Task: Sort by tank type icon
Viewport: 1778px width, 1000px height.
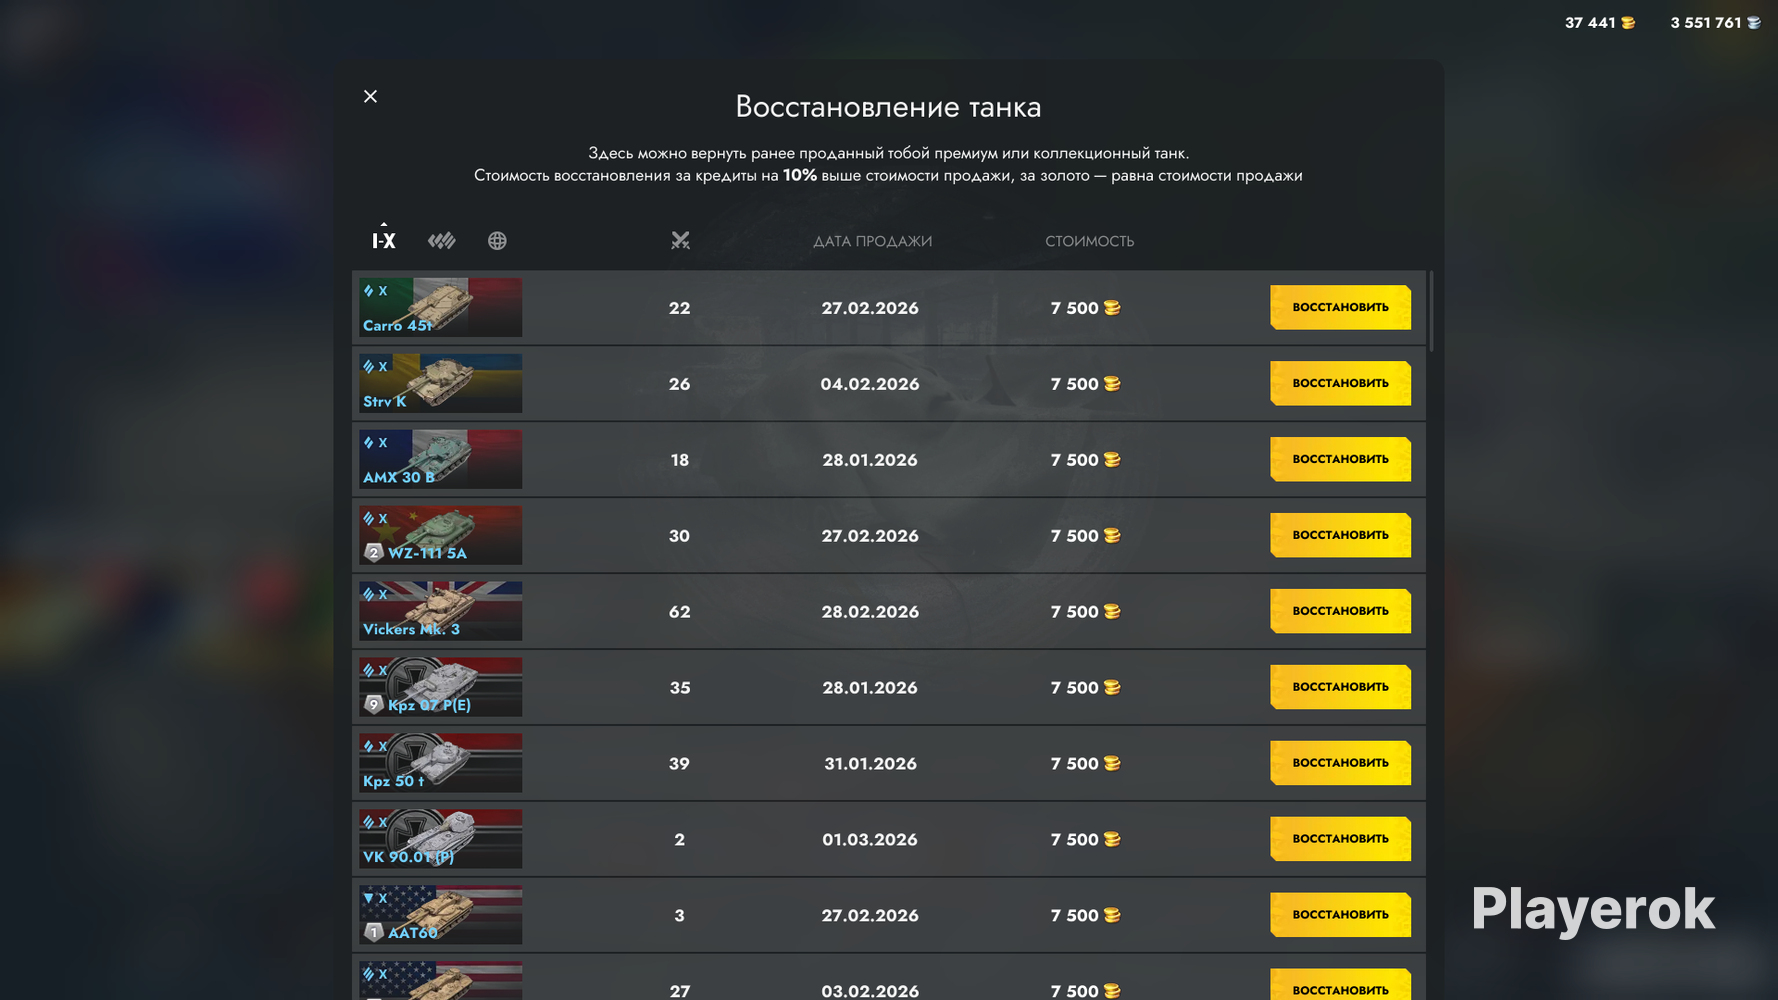Action: [441, 240]
